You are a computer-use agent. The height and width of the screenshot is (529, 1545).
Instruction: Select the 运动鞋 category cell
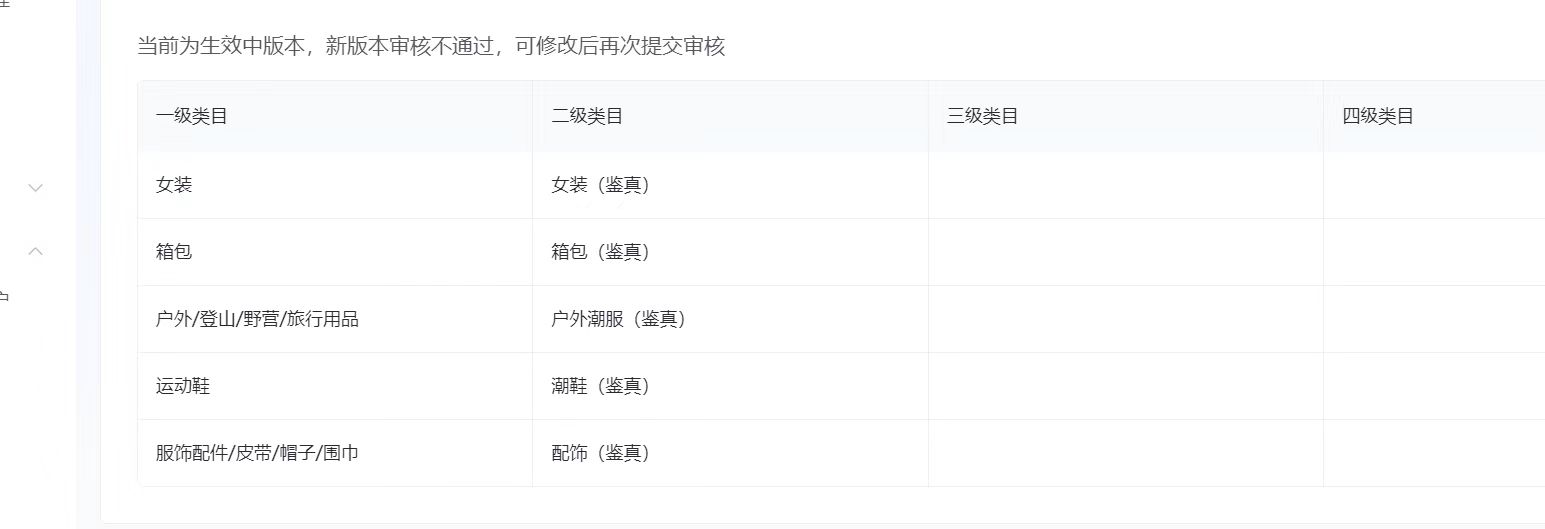(183, 386)
